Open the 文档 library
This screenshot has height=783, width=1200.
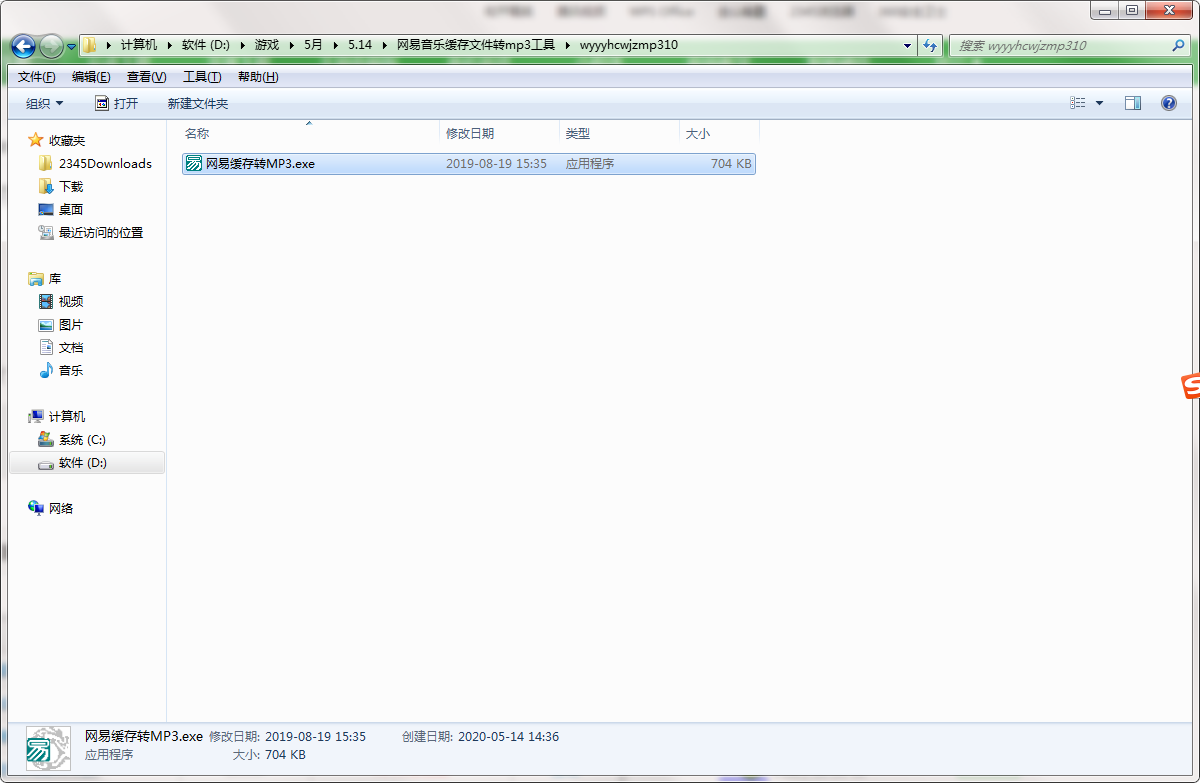[x=61, y=347]
